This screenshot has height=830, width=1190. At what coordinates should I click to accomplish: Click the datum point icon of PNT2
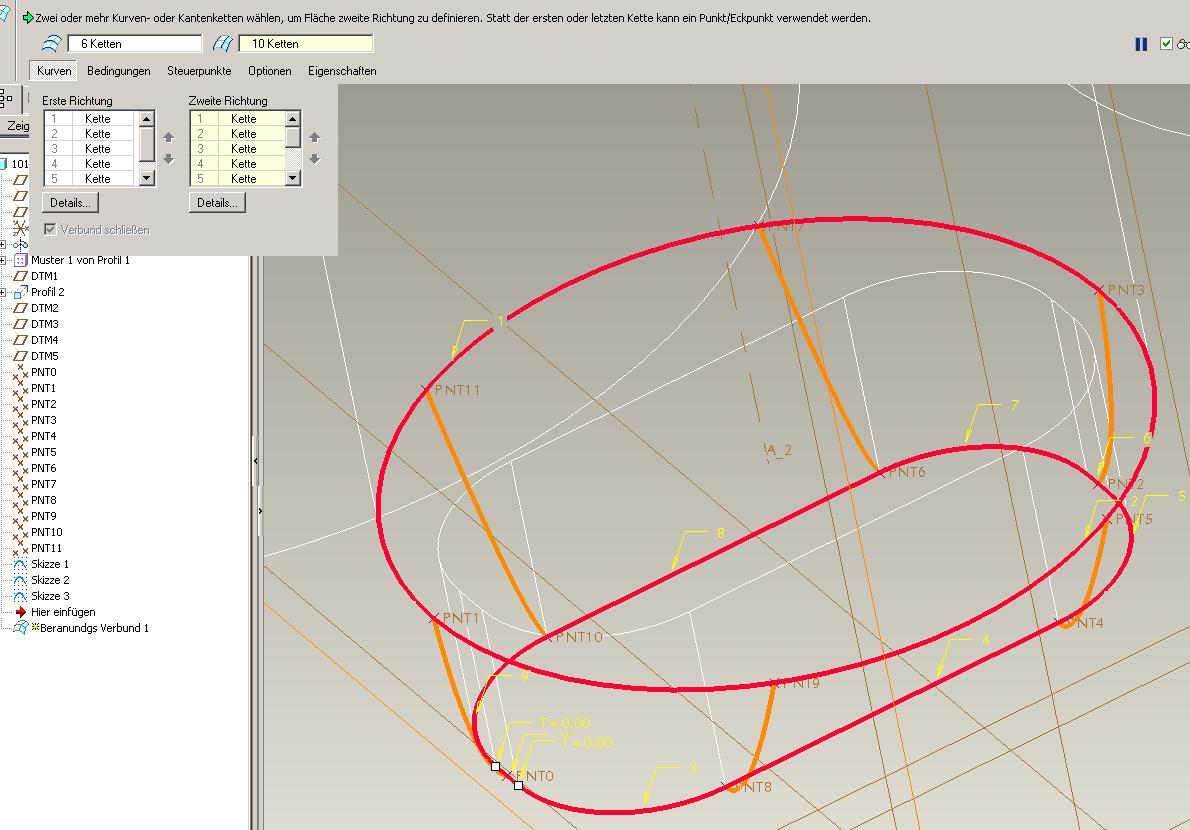(20, 404)
